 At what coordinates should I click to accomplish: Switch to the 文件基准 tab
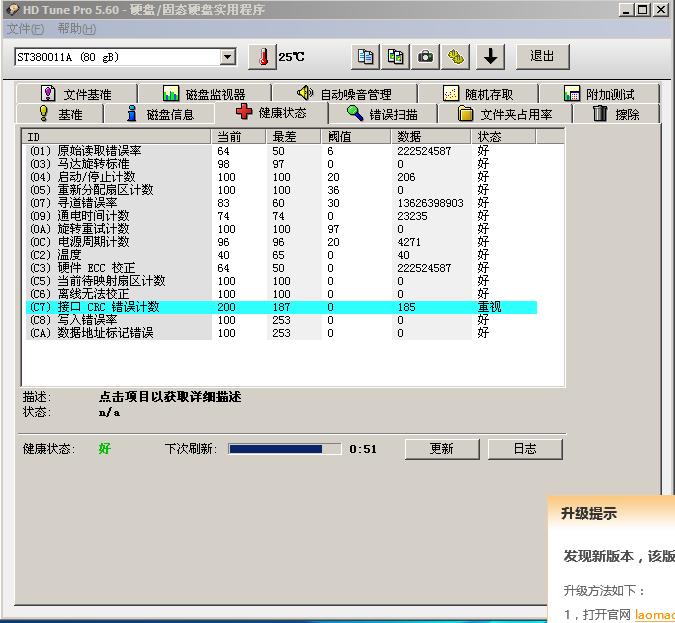[76, 93]
